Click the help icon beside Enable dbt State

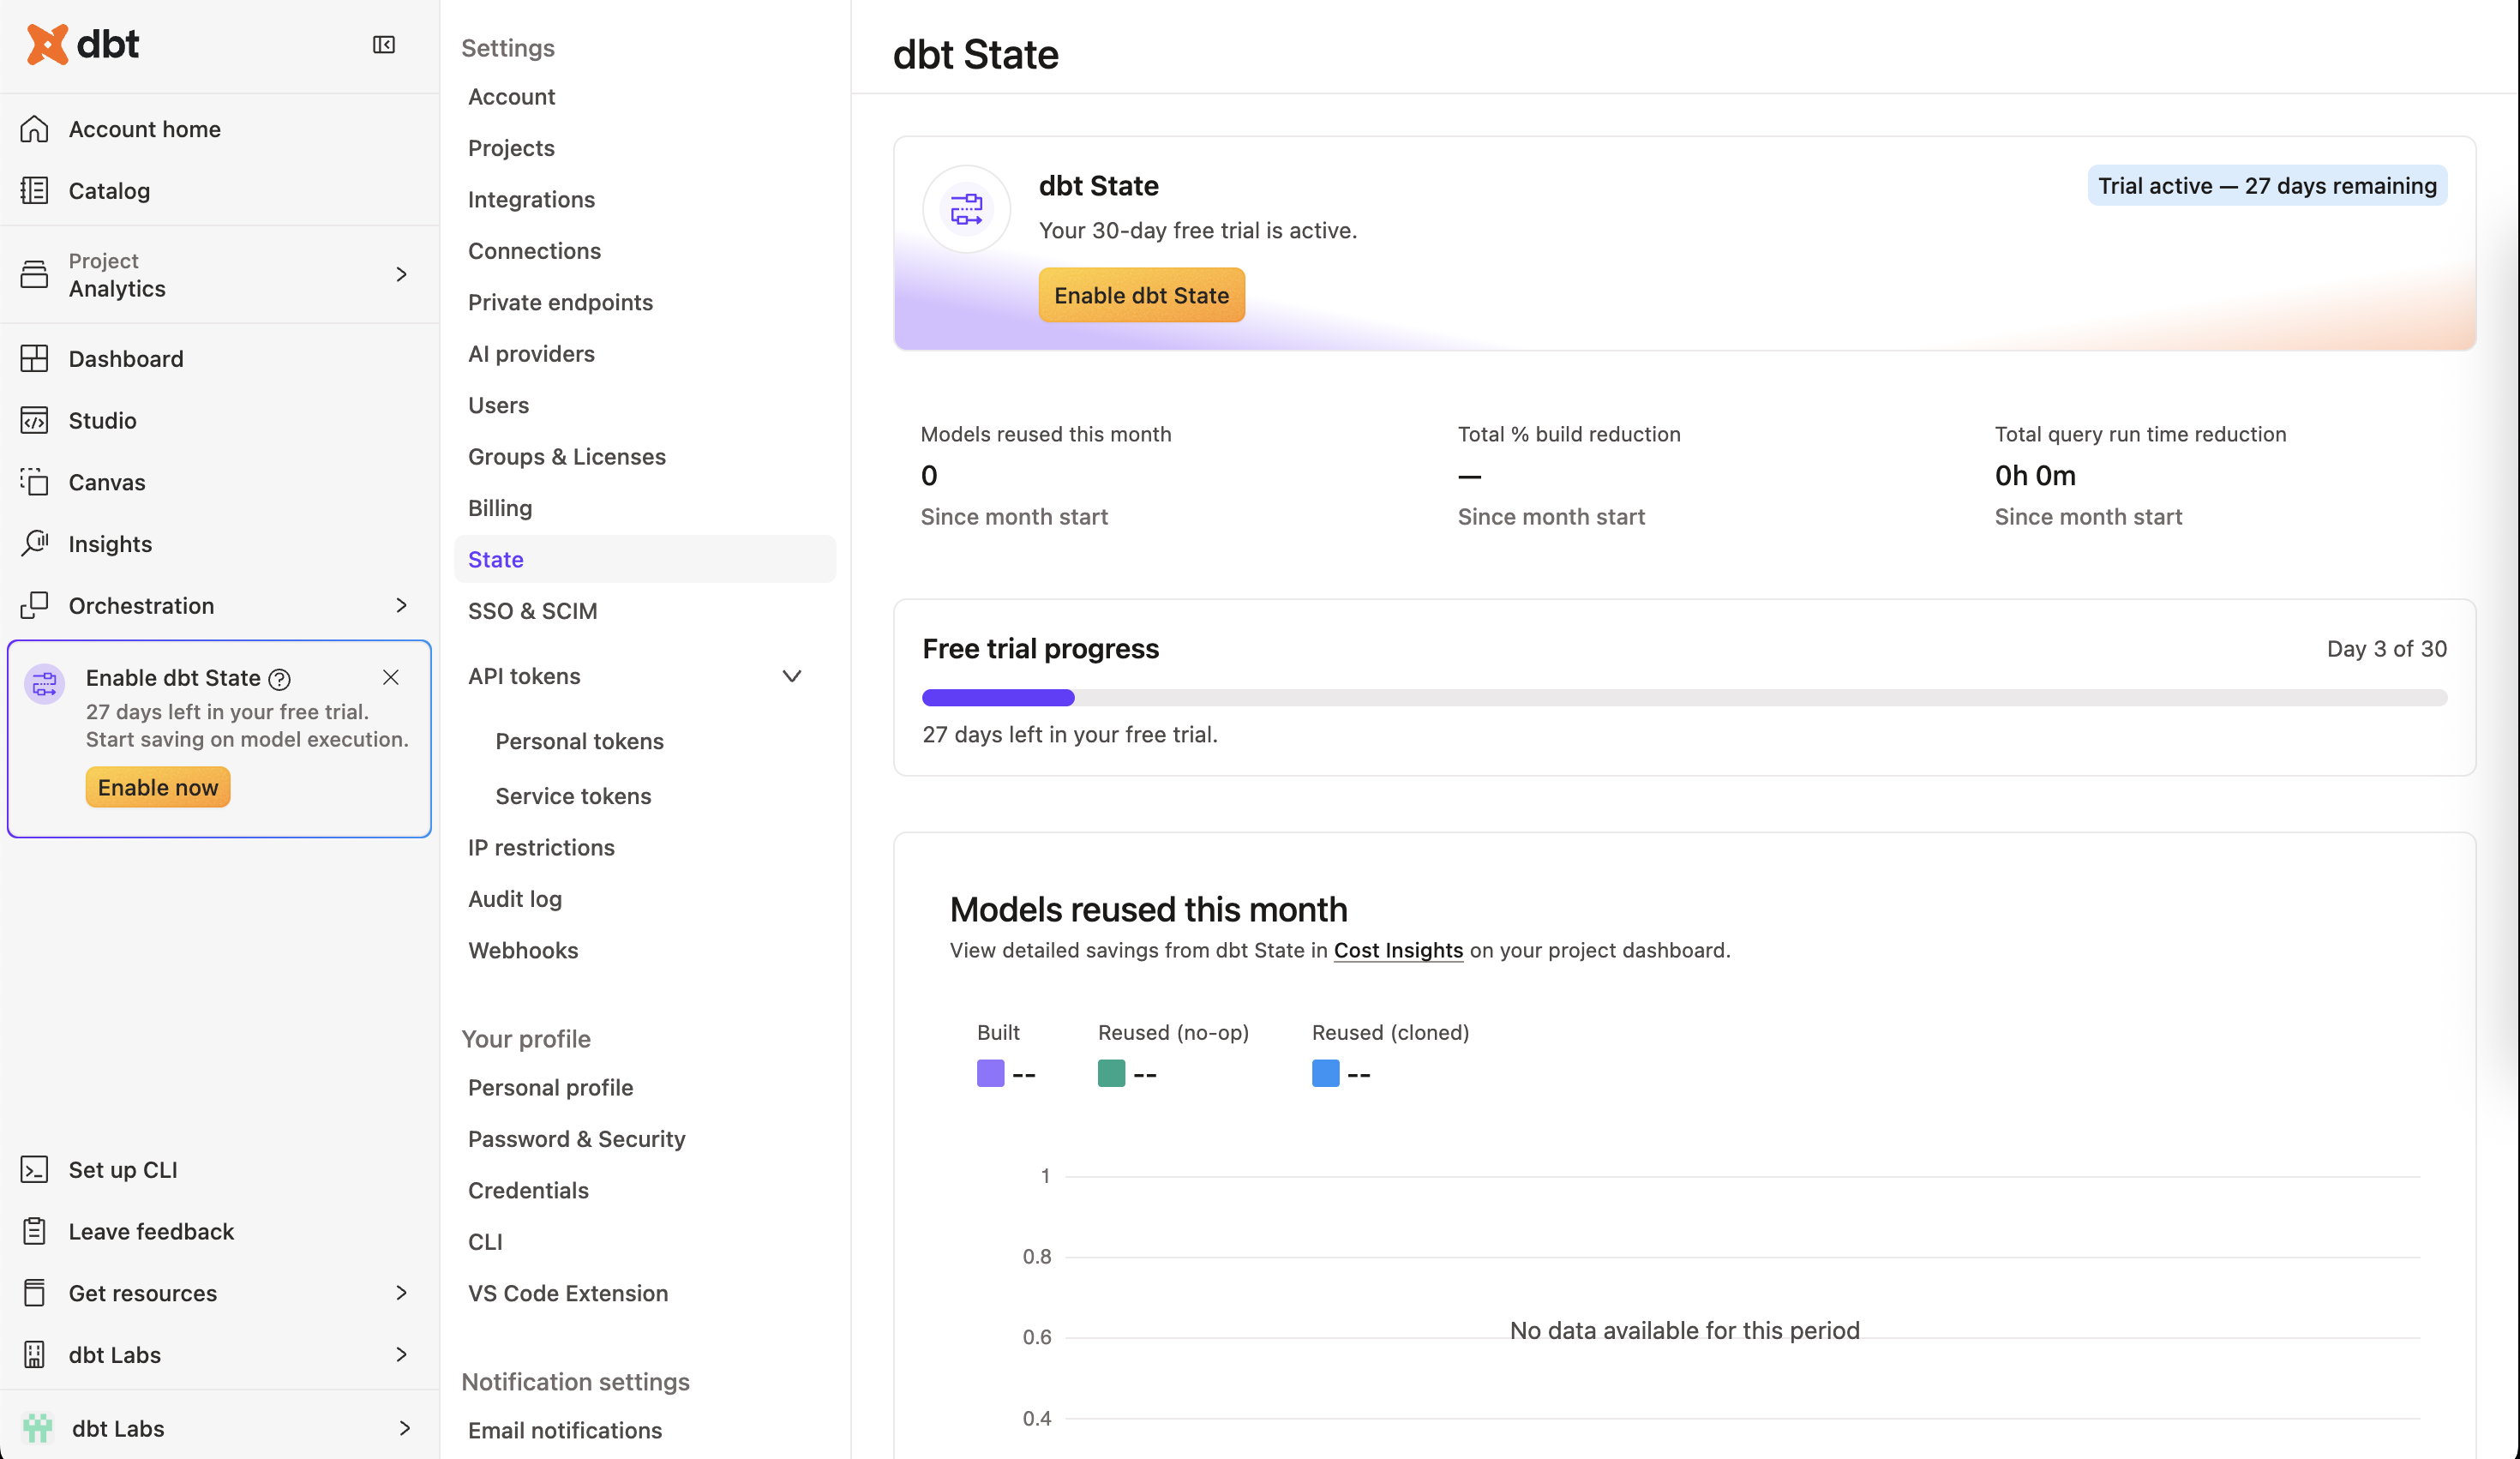280,679
